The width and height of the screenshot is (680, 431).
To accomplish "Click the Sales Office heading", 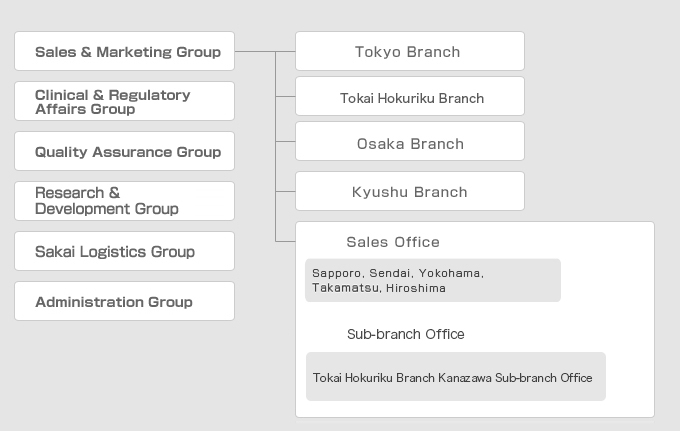I will 392,242.
